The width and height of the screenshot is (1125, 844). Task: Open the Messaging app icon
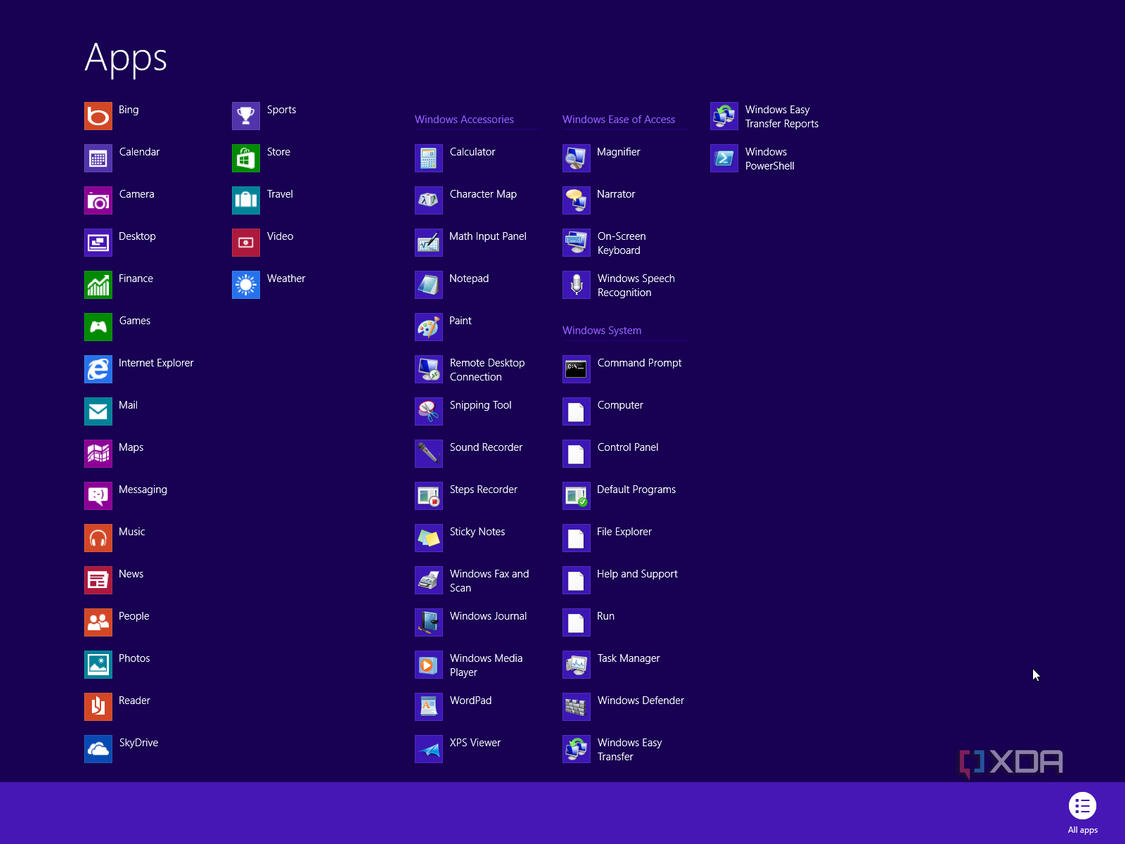[98, 496]
